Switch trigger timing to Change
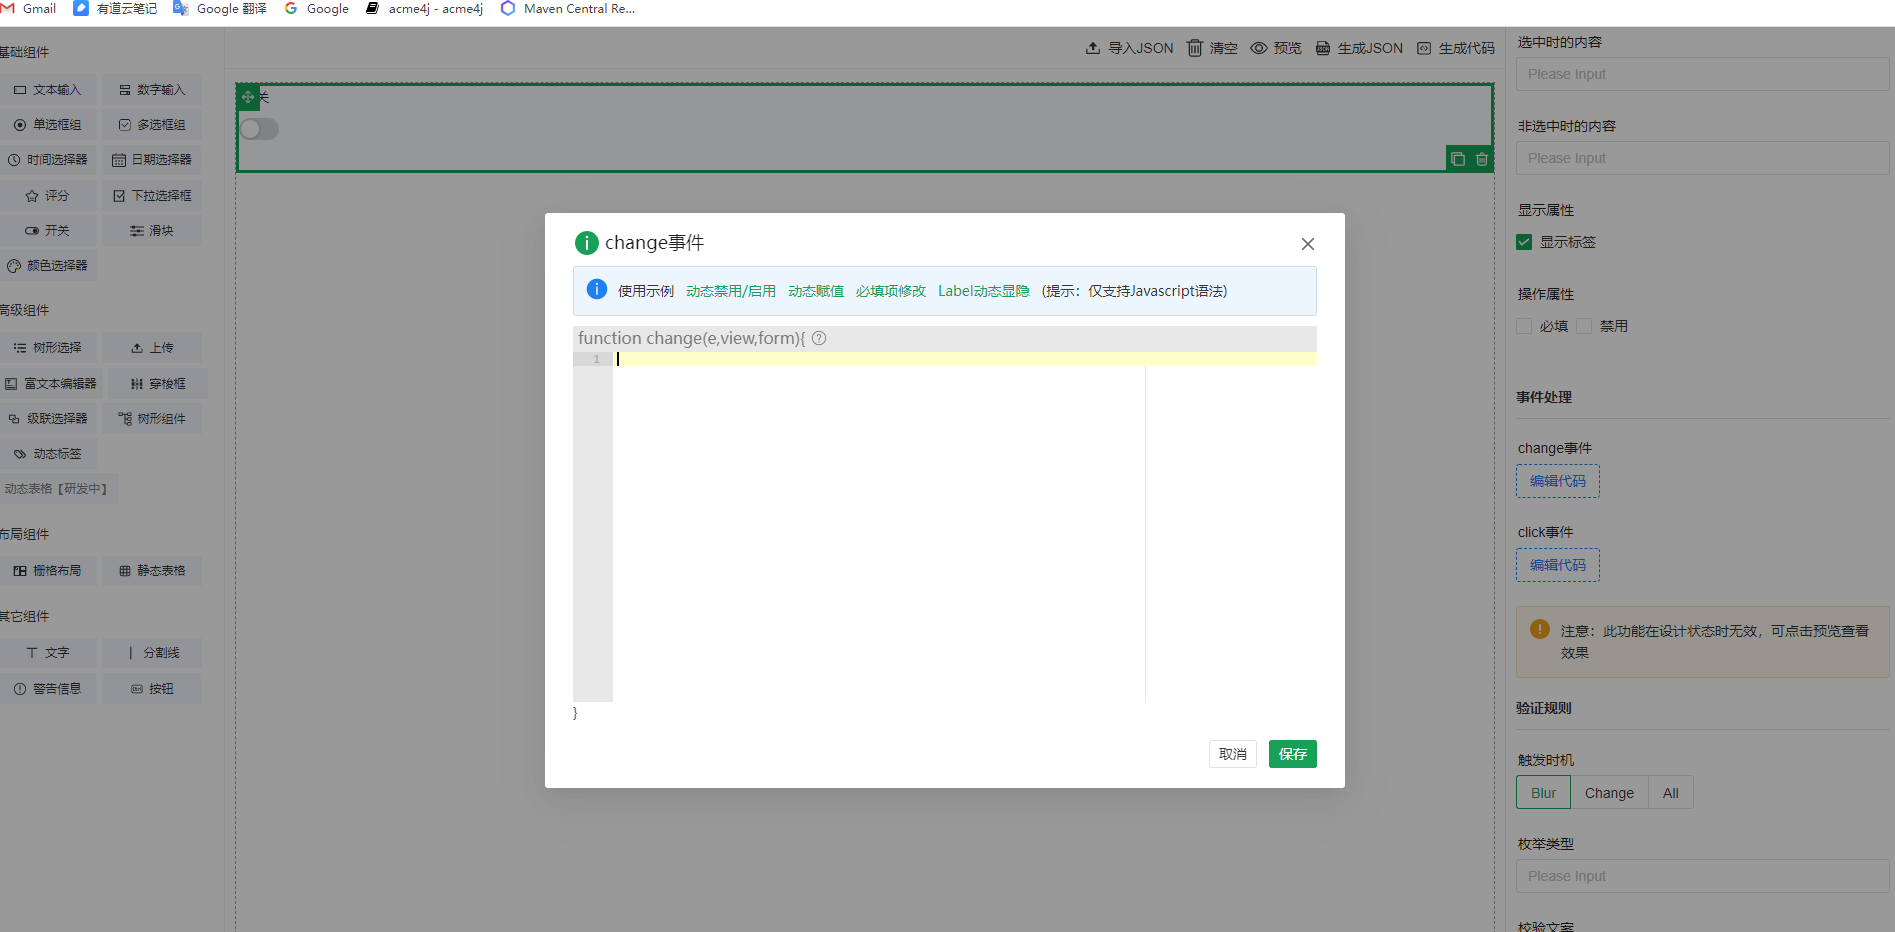This screenshot has height=932, width=1895. click(x=1609, y=792)
